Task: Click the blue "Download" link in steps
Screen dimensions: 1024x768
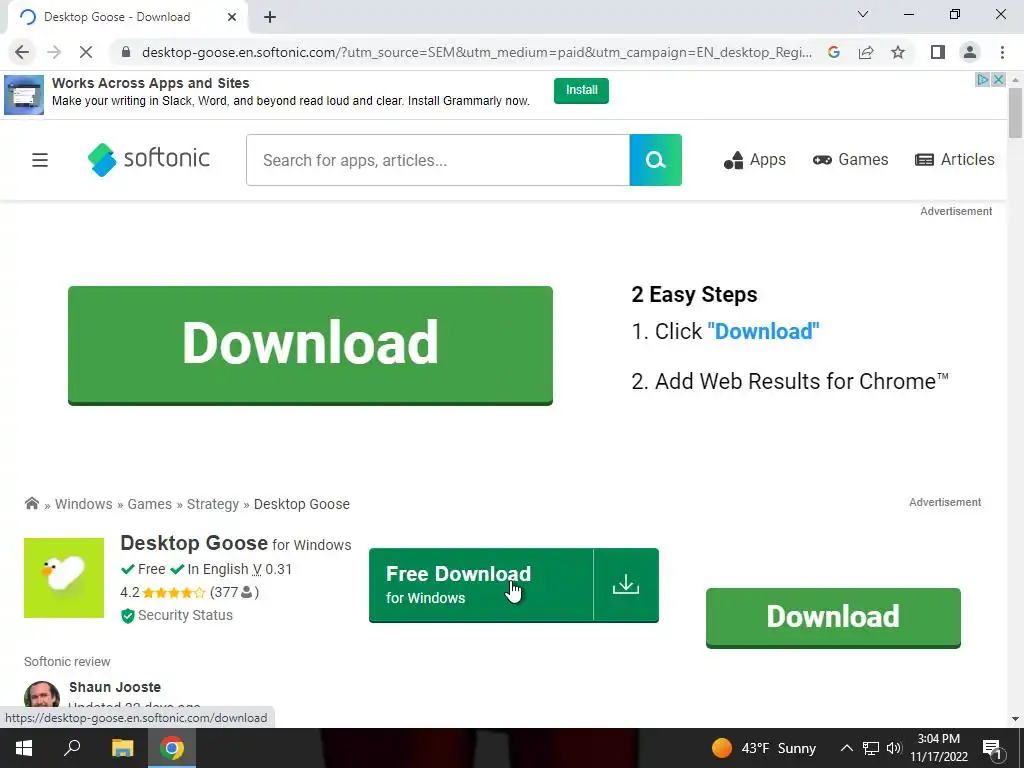Action: [x=763, y=331]
